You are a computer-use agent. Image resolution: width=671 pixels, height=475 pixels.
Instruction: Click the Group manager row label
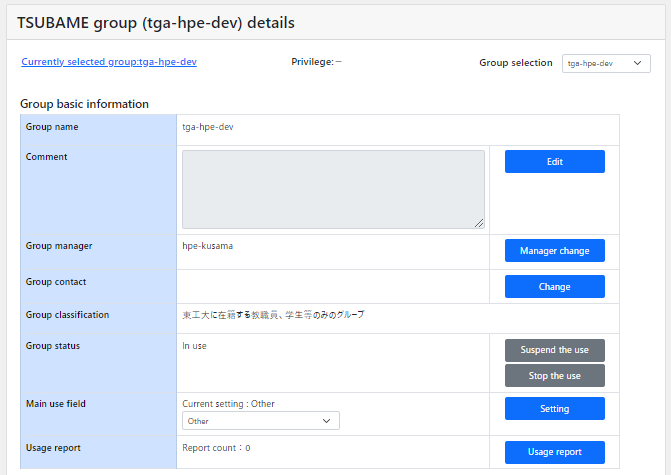pos(59,246)
